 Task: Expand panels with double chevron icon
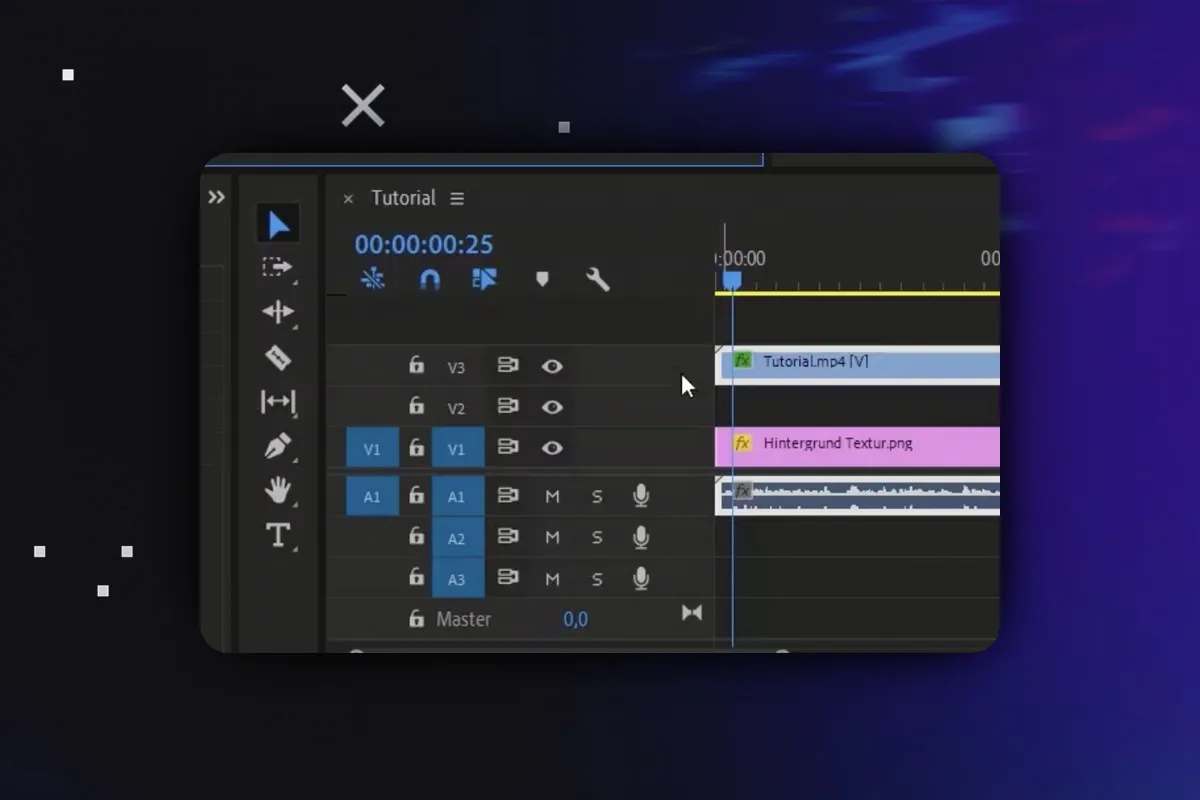point(216,197)
